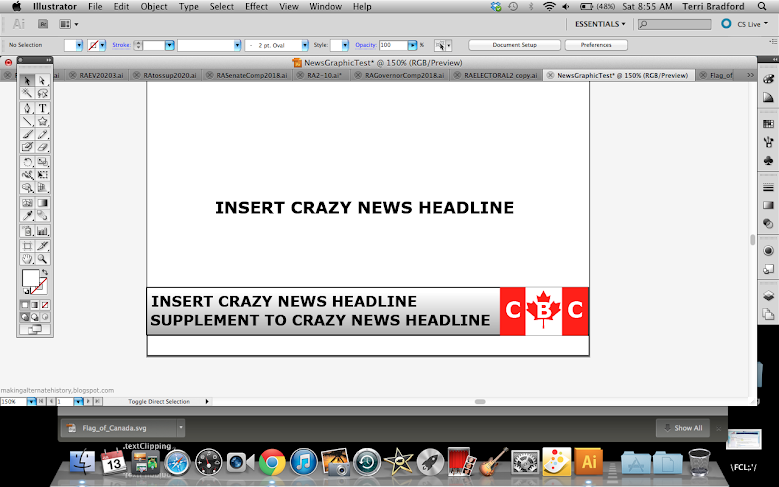Click the Stroke swatch with red slash
779x487 pixels.
click(39, 286)
